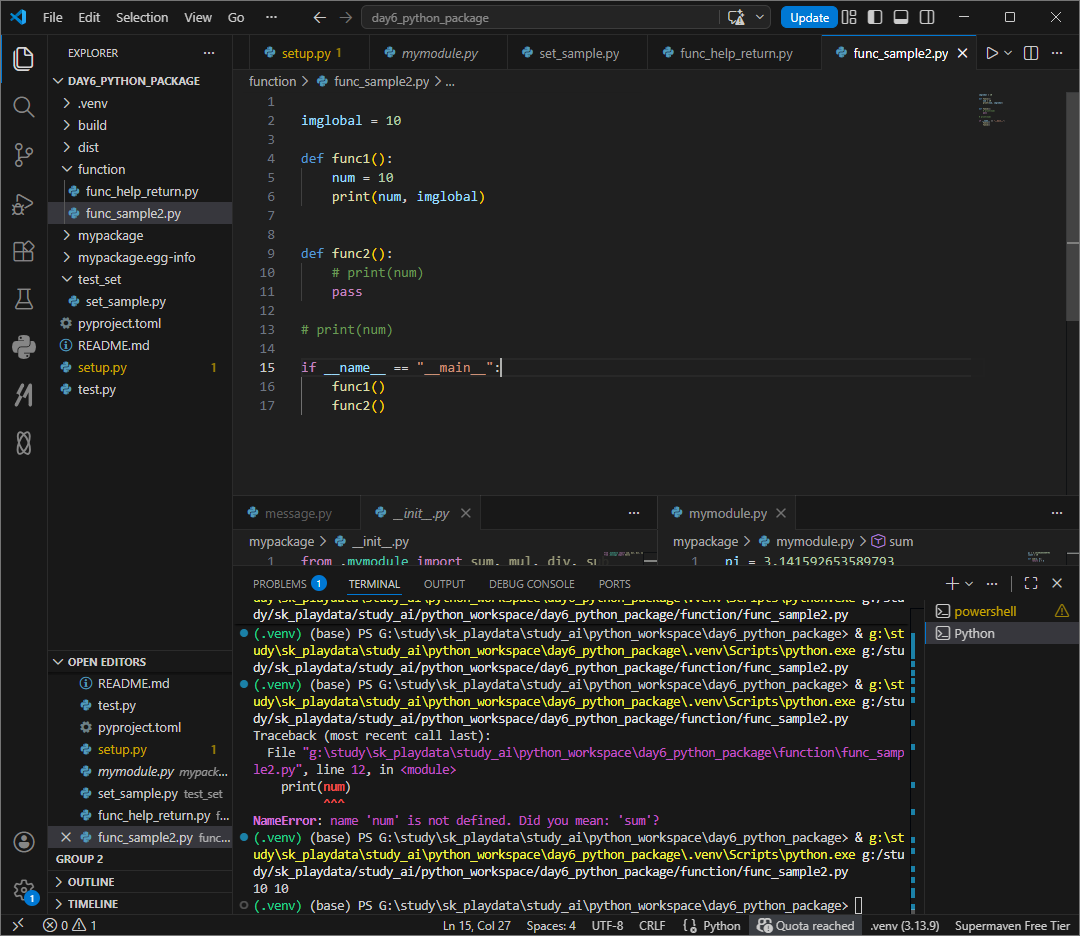Close the terminal panel
Image resolution: width=1080 pixels, height=936 pixels.
click(x=1057, y=583)
